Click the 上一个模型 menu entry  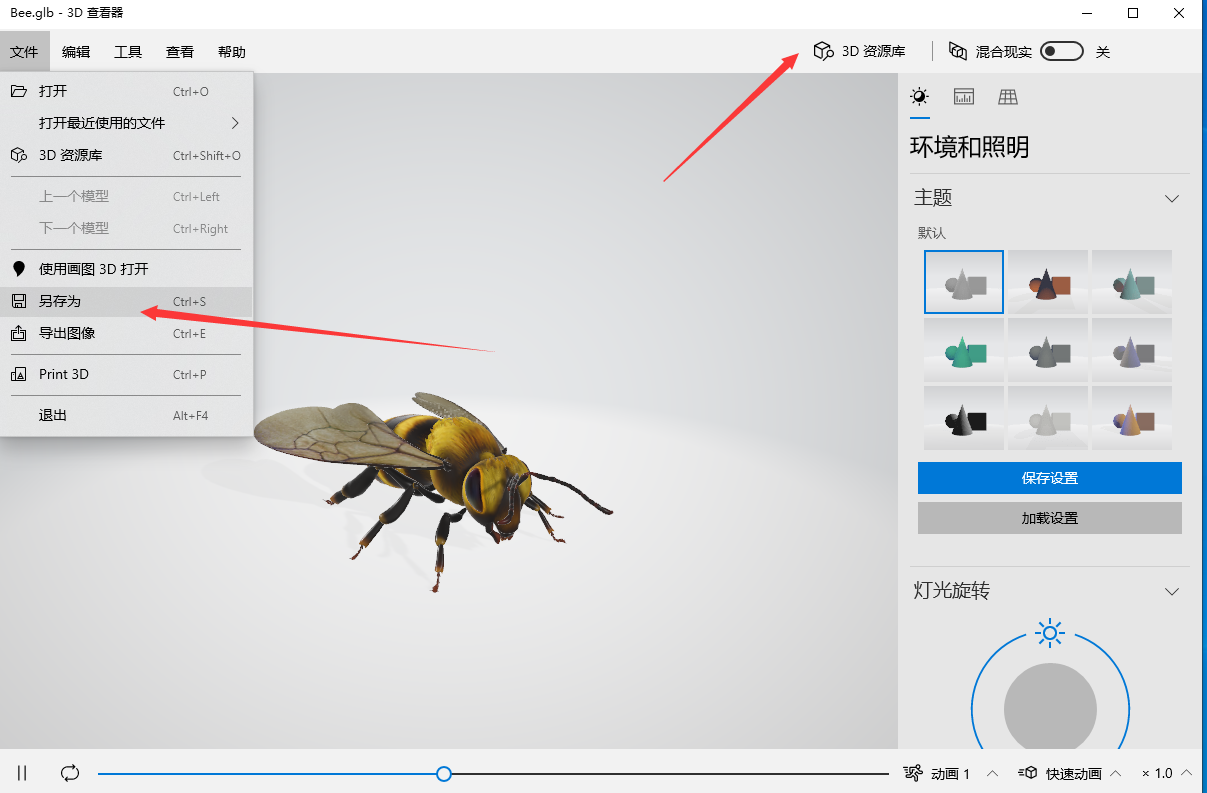(126, 196)
